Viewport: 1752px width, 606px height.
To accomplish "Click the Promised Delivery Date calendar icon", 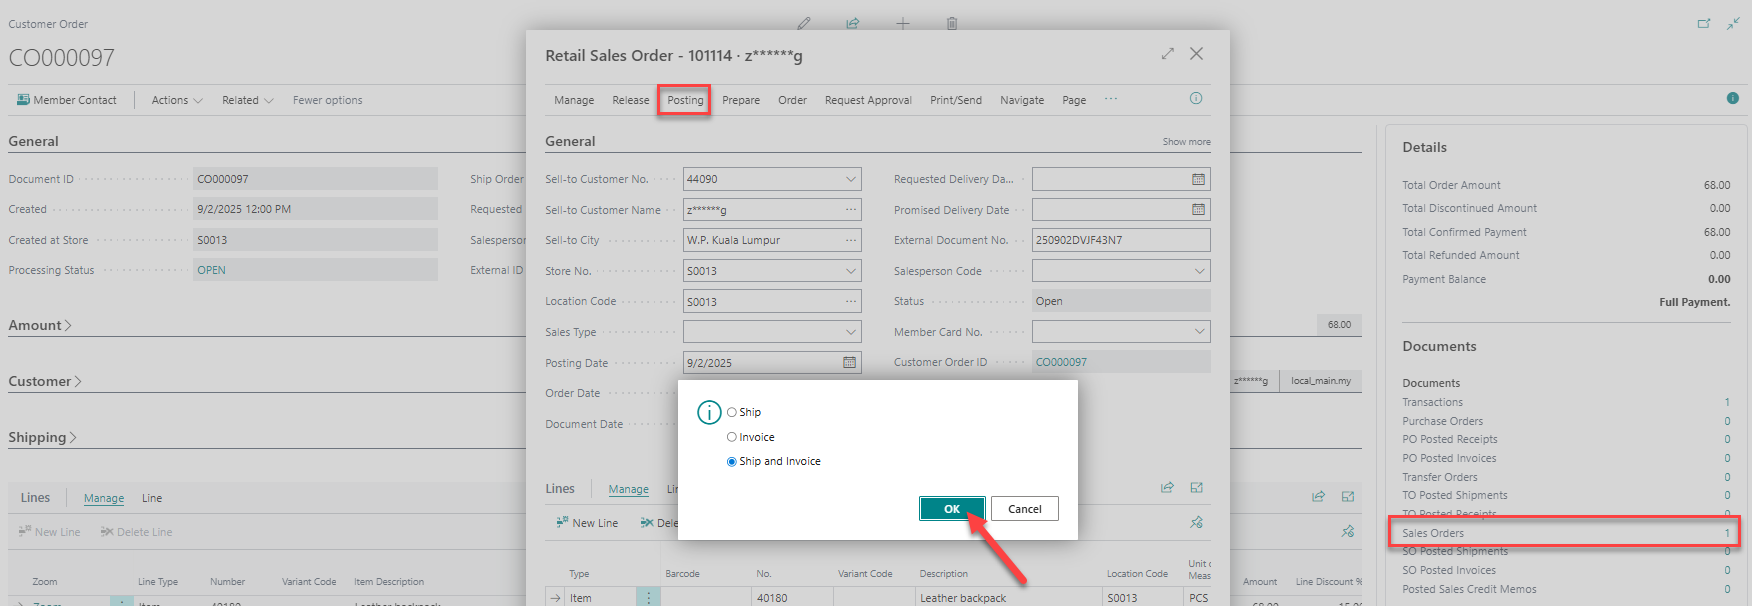I will (x=1198, y=210).
